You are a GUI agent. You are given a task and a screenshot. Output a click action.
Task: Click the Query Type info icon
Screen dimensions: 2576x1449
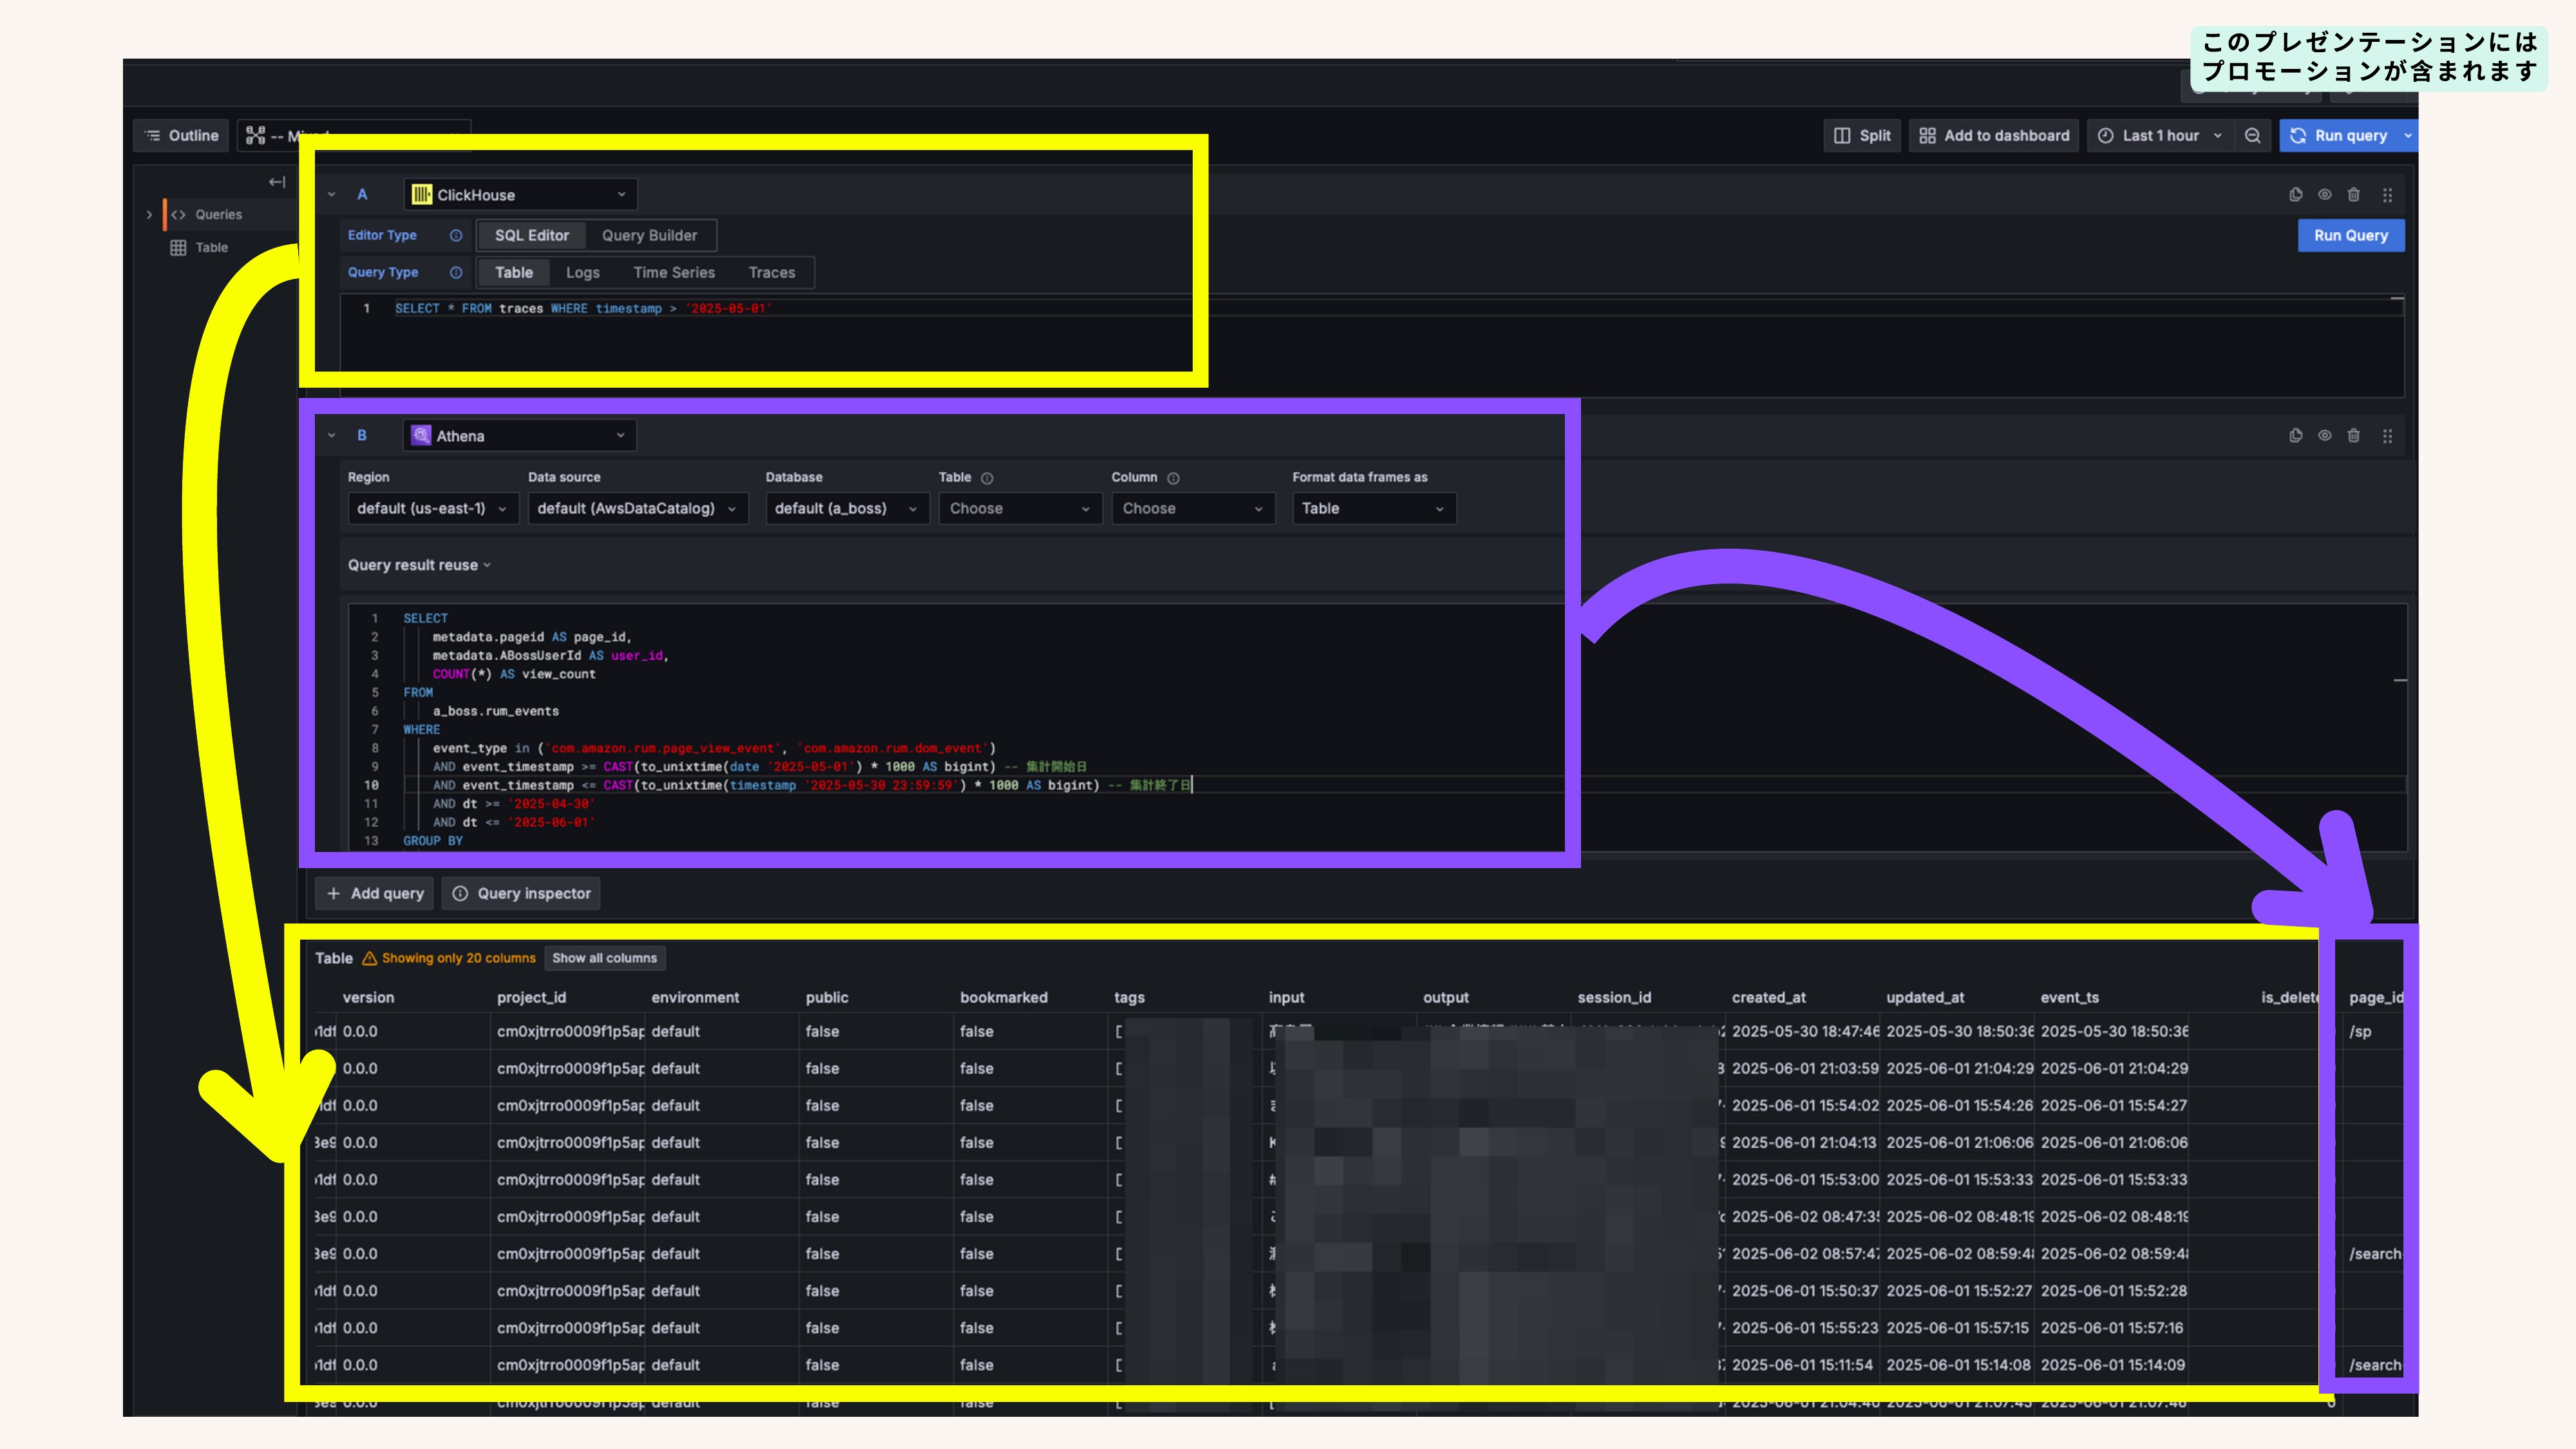(456, 273)
